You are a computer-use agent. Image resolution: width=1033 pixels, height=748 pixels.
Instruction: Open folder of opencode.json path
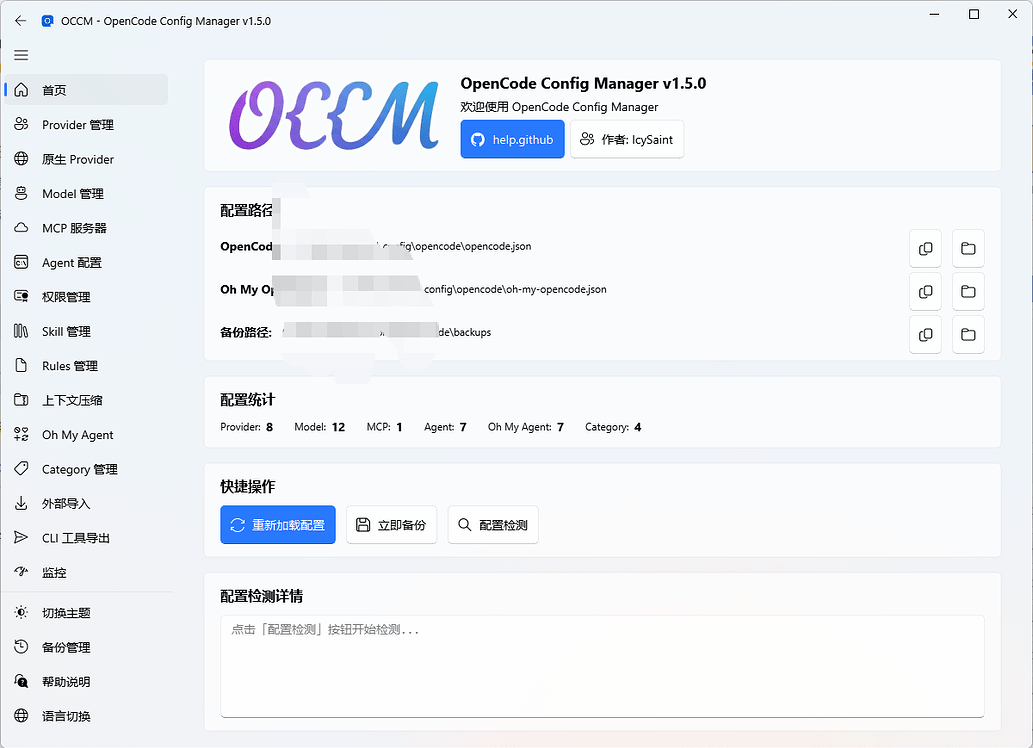(968, 248)
